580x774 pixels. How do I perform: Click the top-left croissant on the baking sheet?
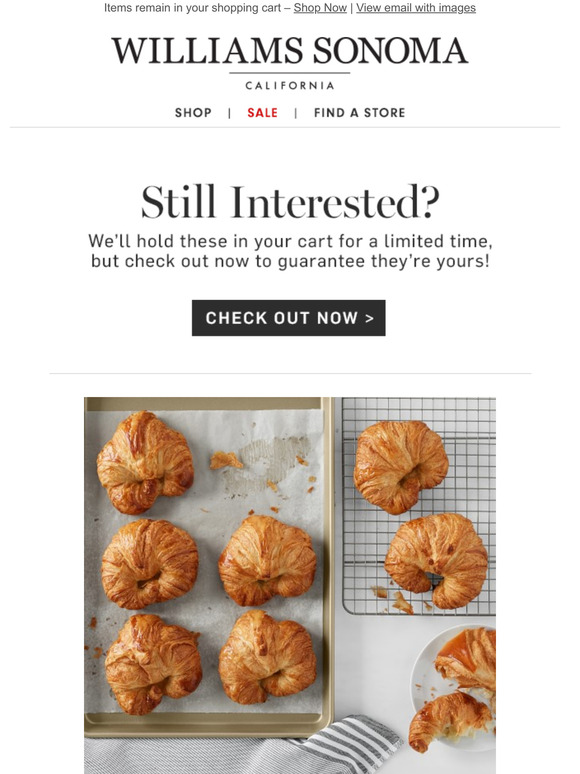pyautogui.click(x=145, y=462)
